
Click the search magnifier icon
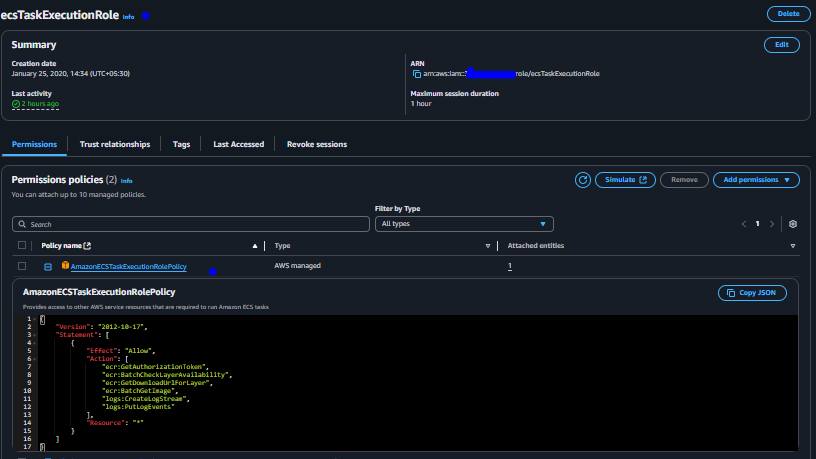[22, 224]
